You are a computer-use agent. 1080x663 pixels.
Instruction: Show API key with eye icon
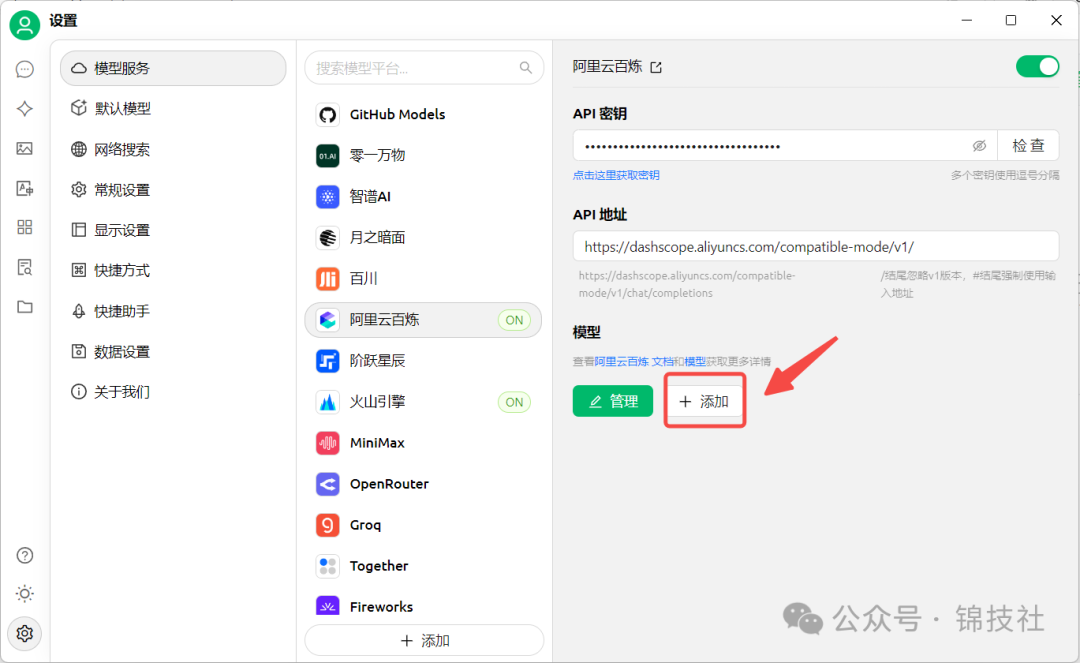click(979, 146)
